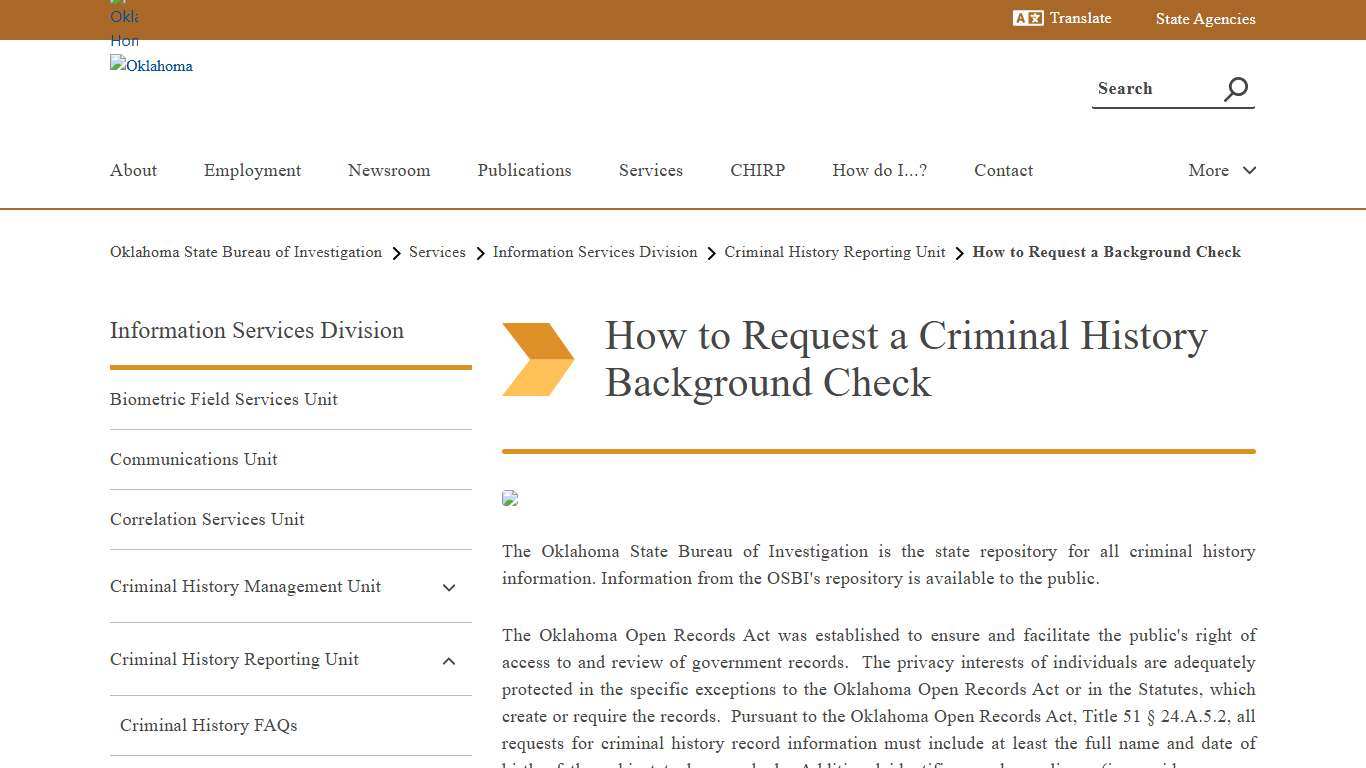The image size is (1366, 768).
Task: Click the breadcrumb chevron after Services
Action: (480, 253)
